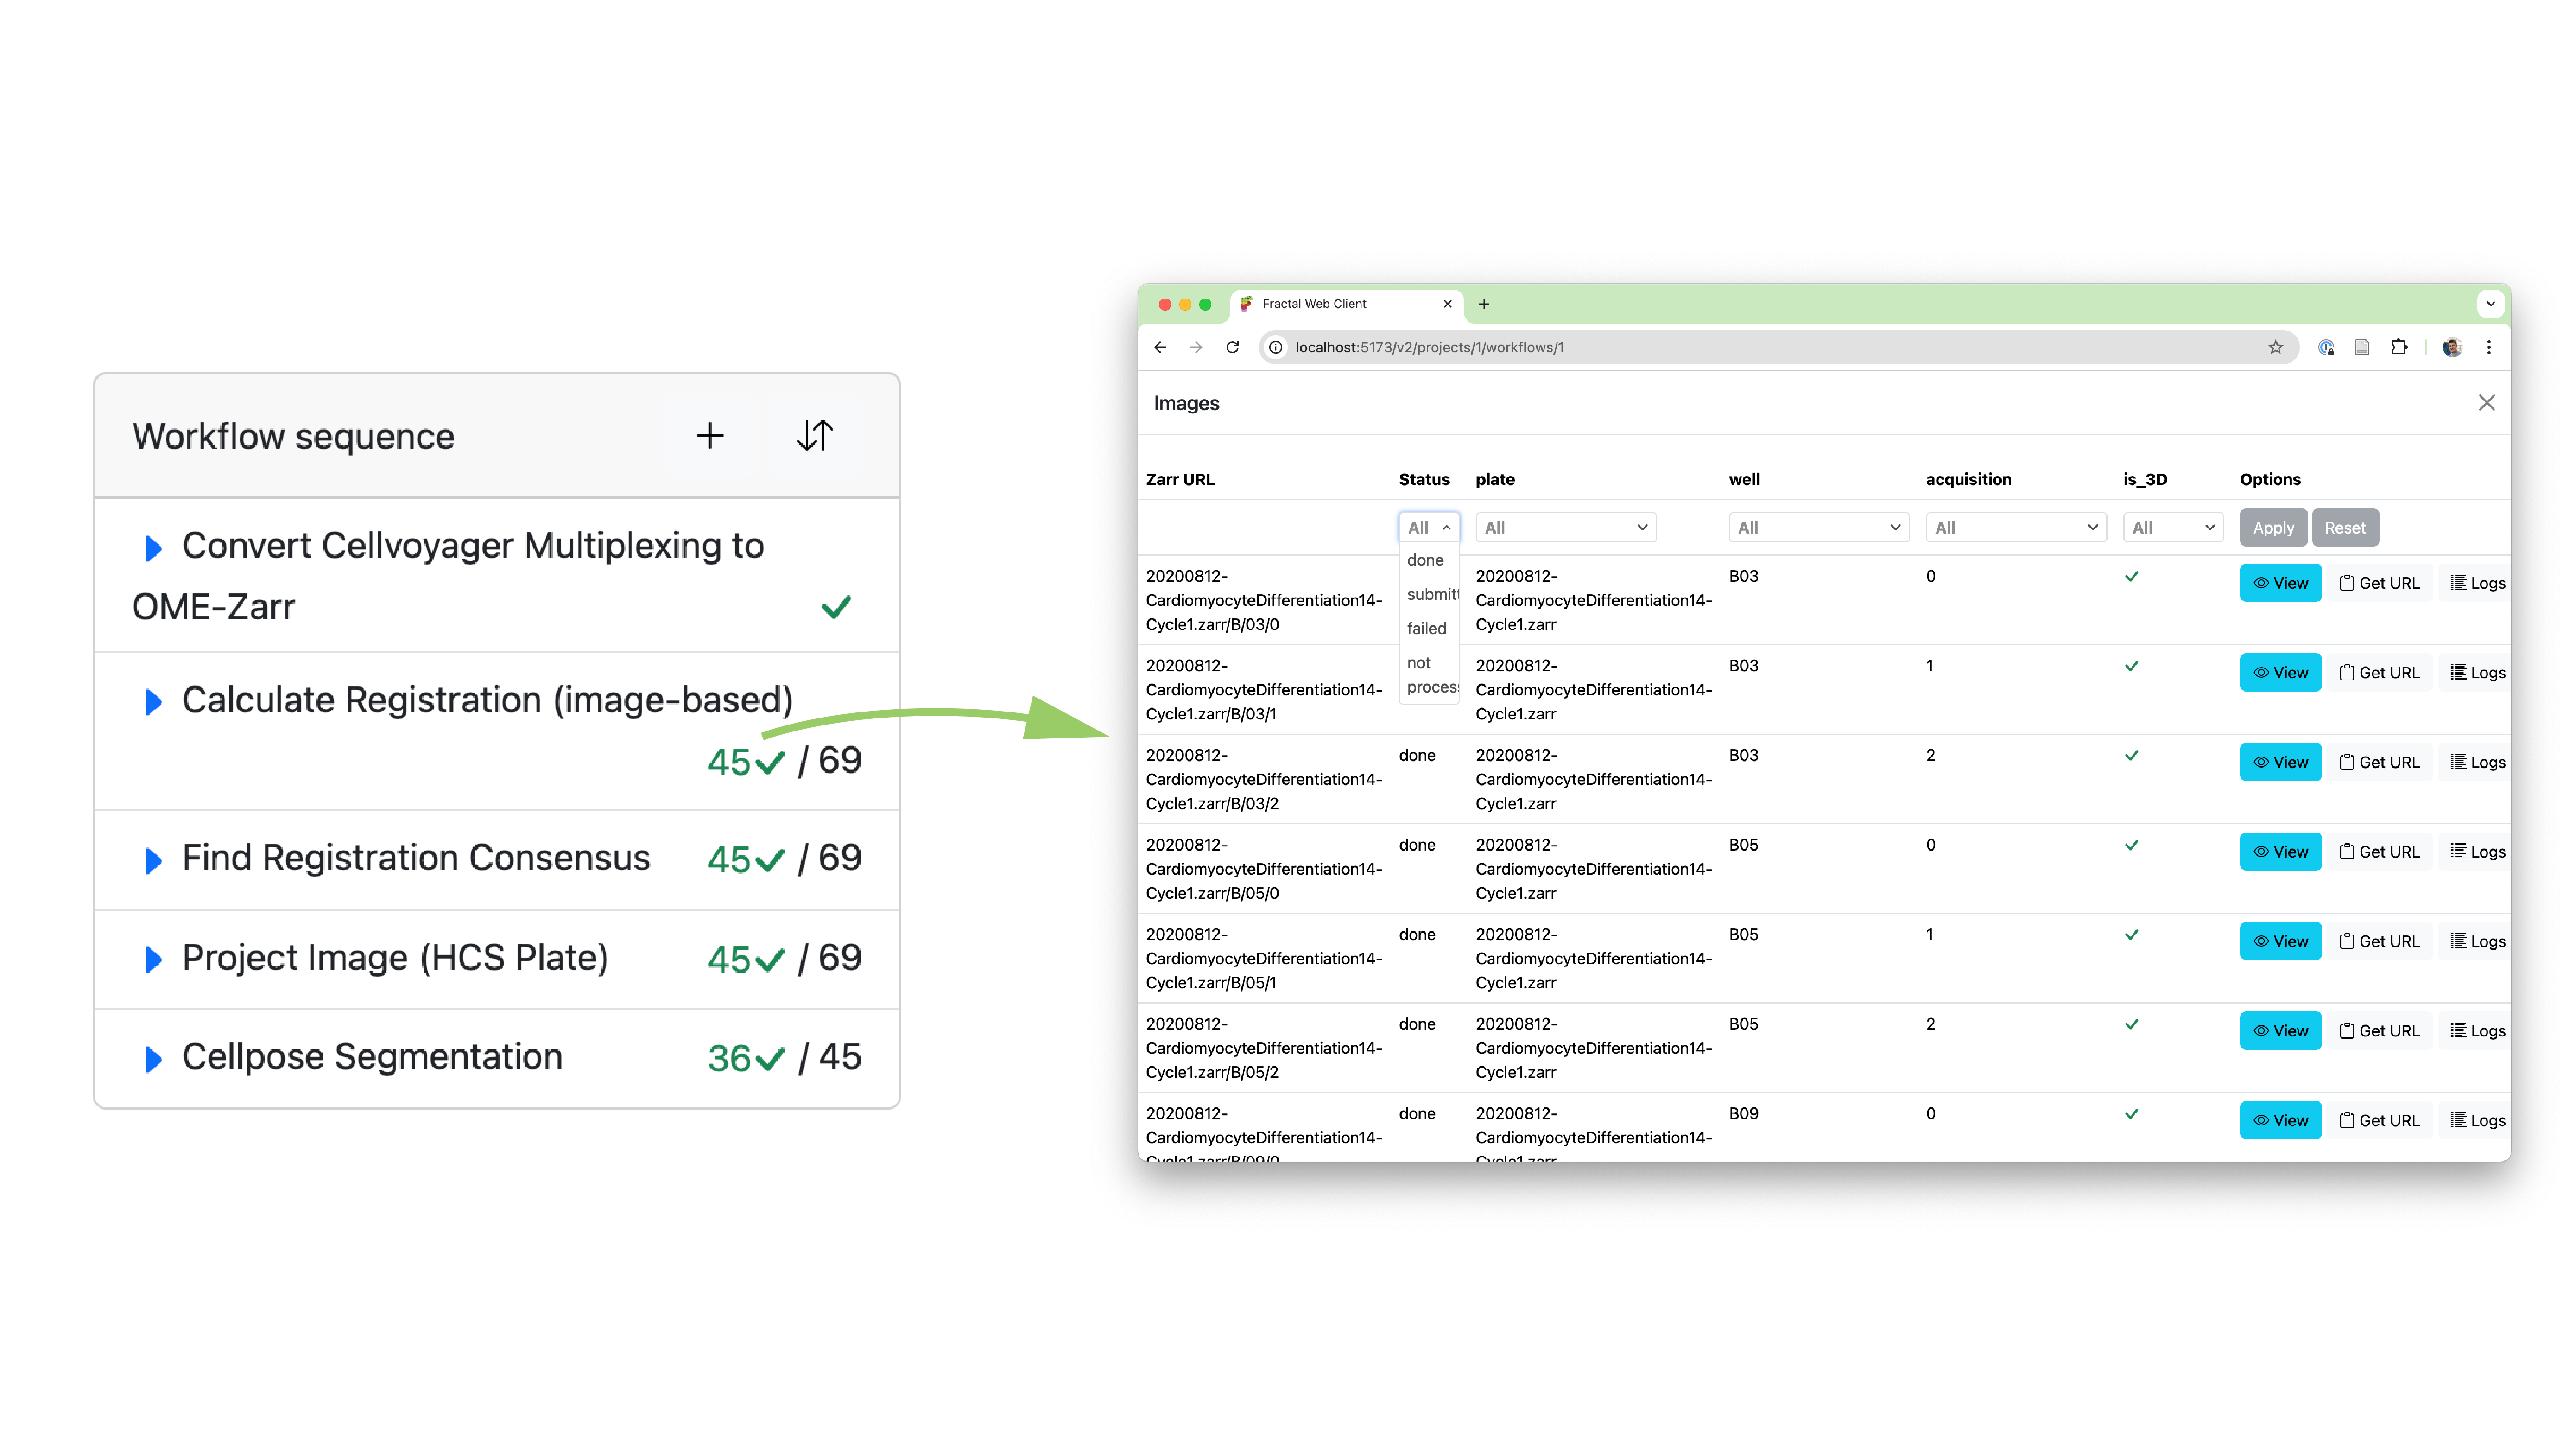Screen dimensions: 2576x1437
Task: Click green checkmark of Convert Cellvoyager task
Action: point(836,607)
